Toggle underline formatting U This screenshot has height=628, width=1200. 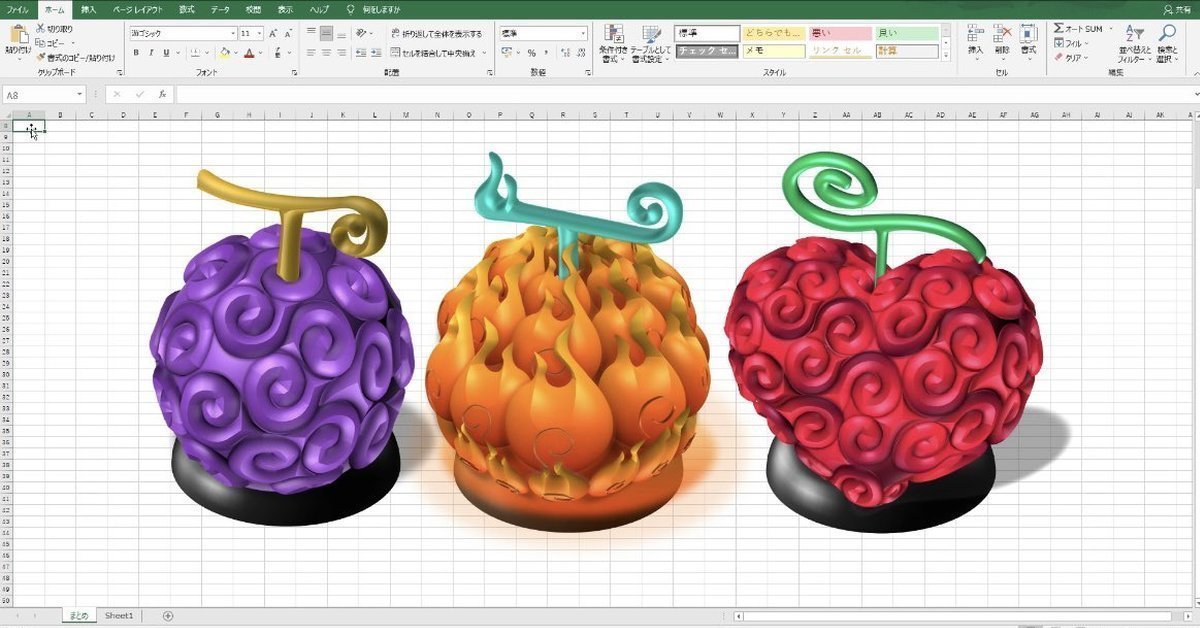point(165,53)
